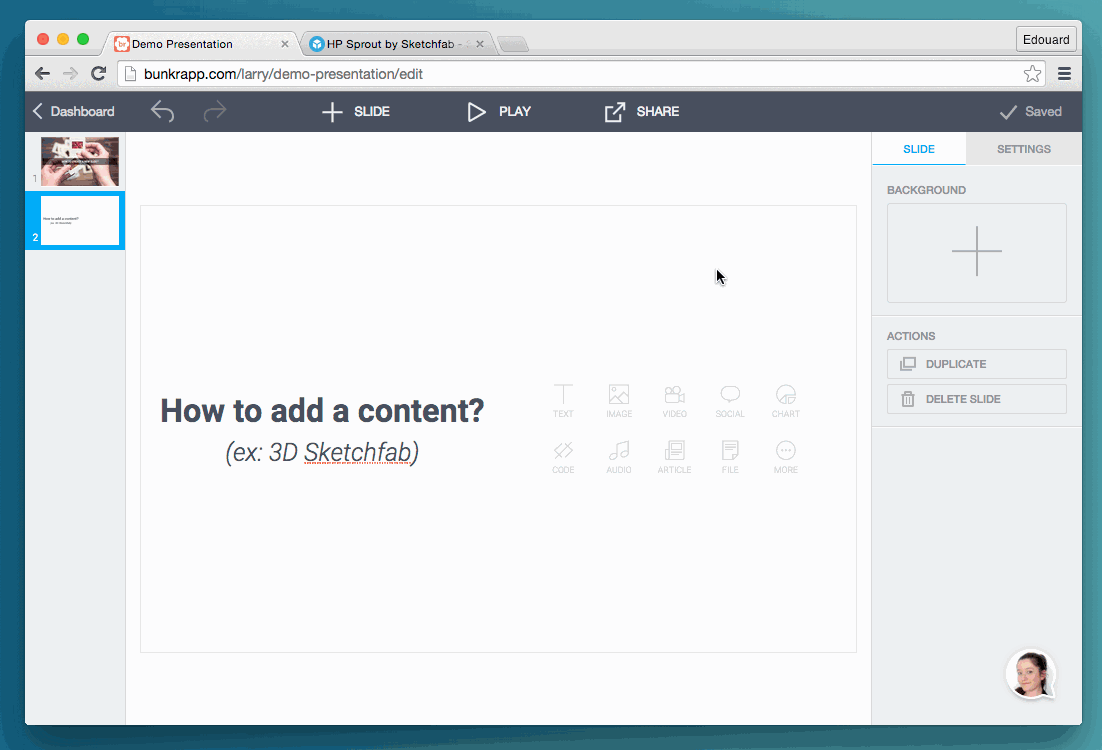Screen dimensions: 1102x750
Task: Open the chat support avatar
Action: 1031,674
